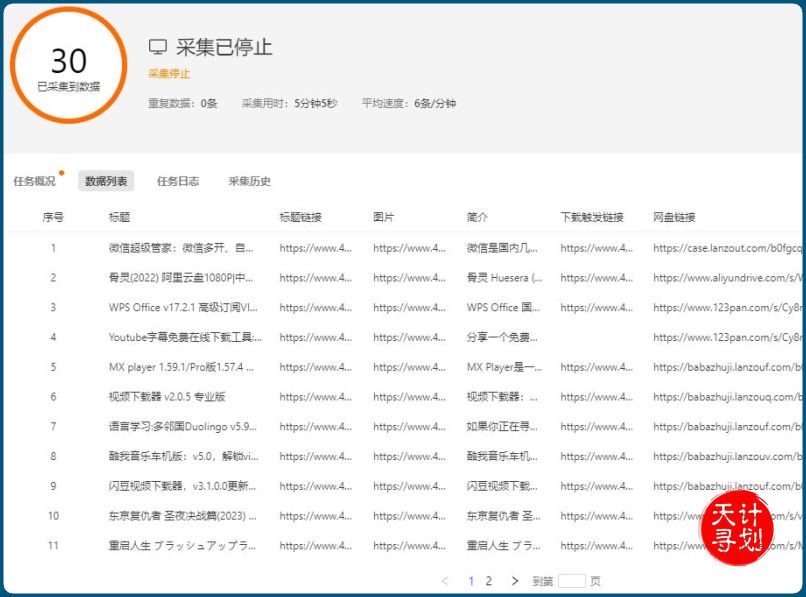Open the lanzouq link in the 视频下载器 row

point(728,395)
